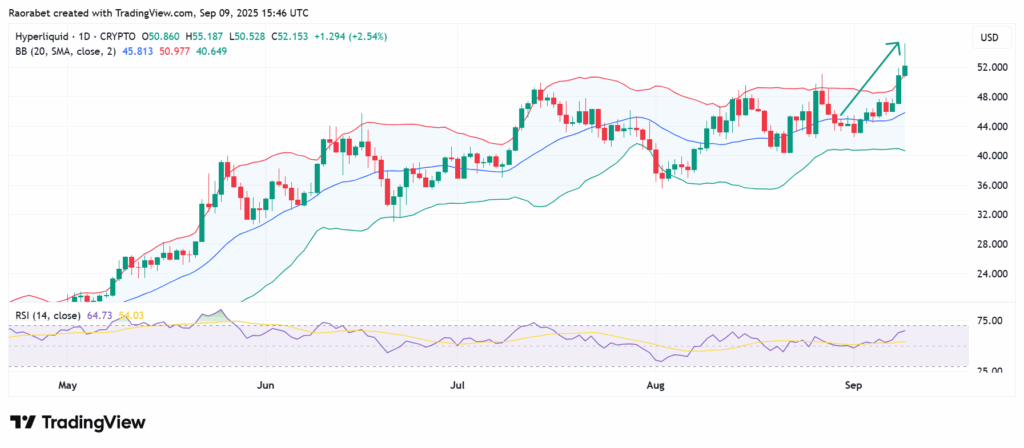Click the Sep label on time axis
1024x448 pixels.
click(853, 384)
